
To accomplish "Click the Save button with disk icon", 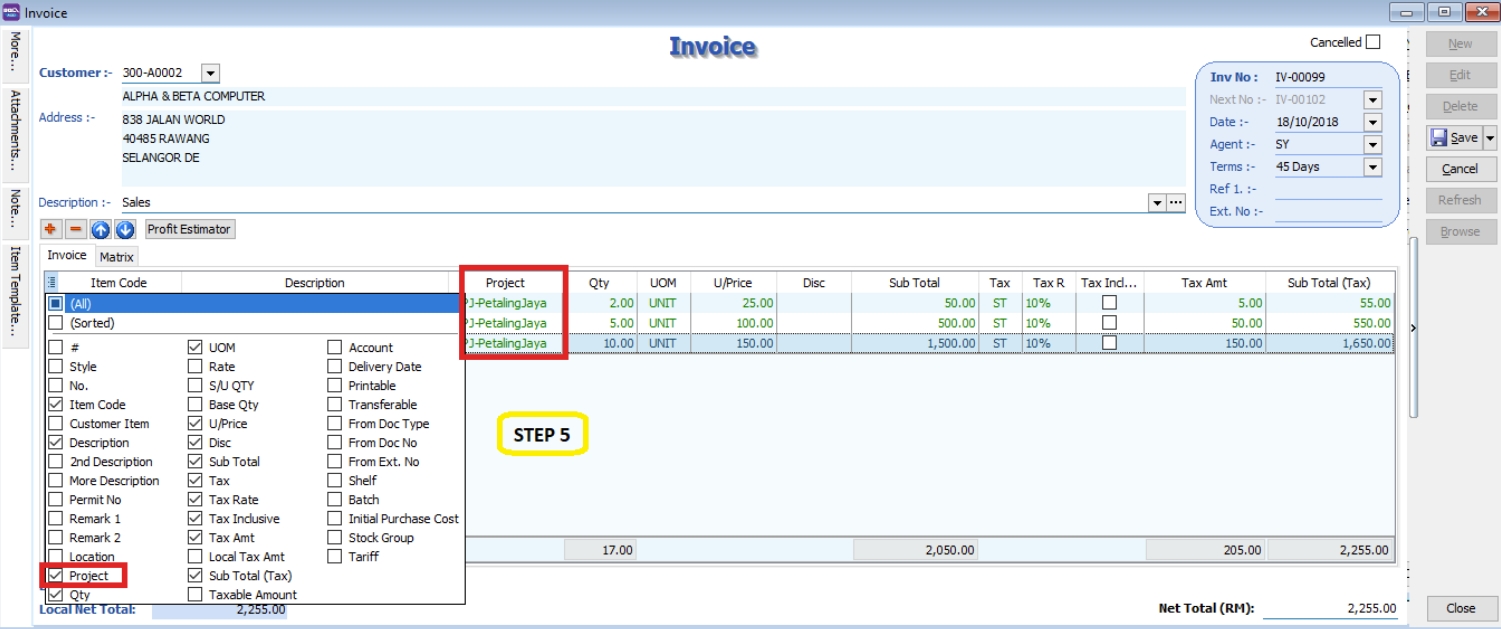I will coord(1454,138).
